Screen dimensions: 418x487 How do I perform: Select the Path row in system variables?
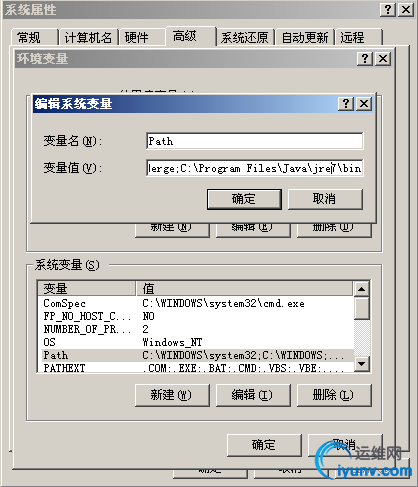pos(196,355)
